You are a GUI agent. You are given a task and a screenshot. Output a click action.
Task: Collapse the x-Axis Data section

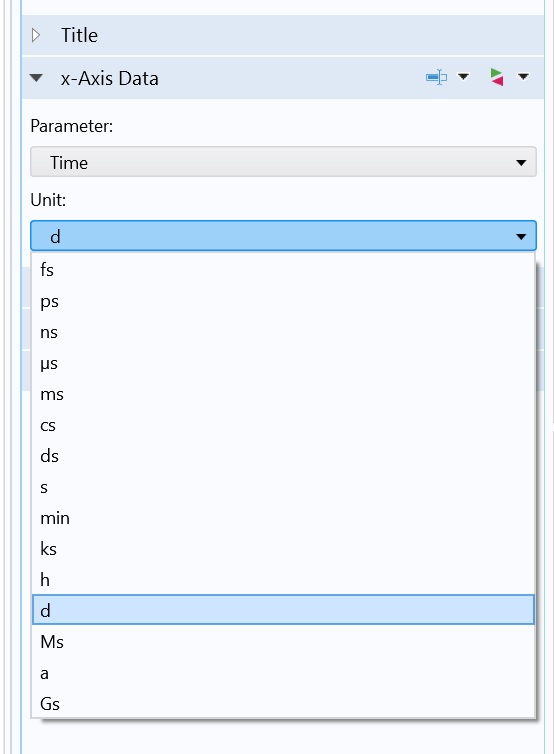(x=36, y=78)
